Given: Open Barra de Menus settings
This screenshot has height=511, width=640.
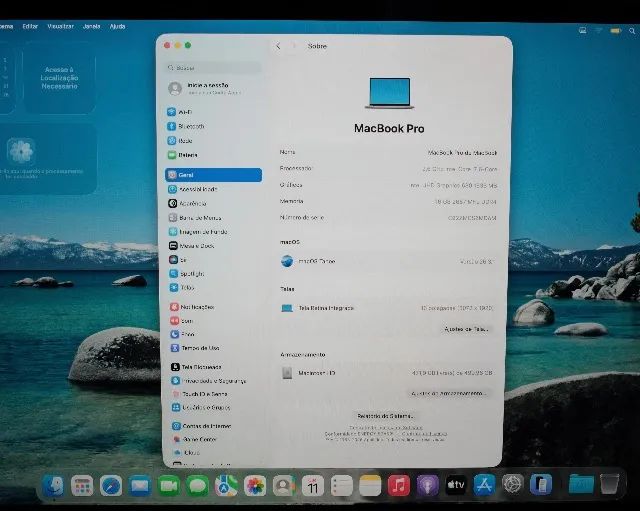Looking at the screenshot, I should click(195, 218).
